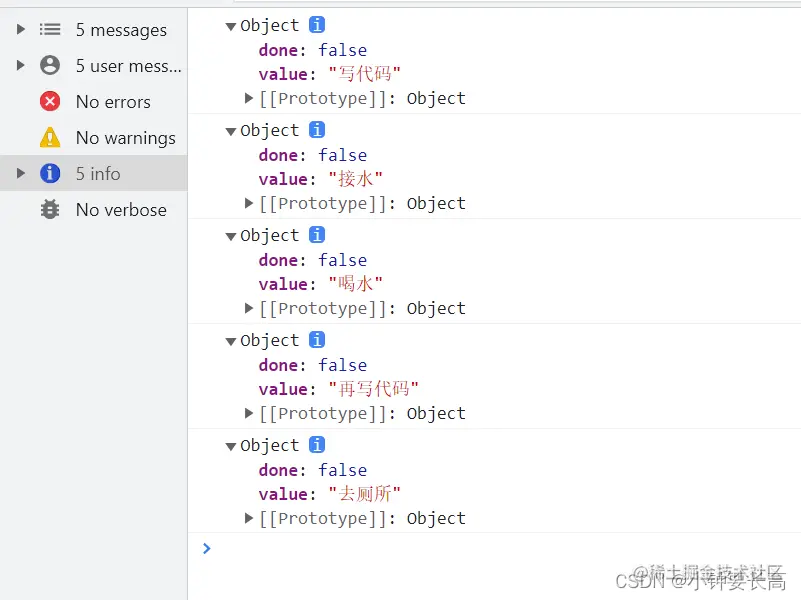Expand Prototype of the 喝水 object

pyautogui.click(x=249, y=308)
